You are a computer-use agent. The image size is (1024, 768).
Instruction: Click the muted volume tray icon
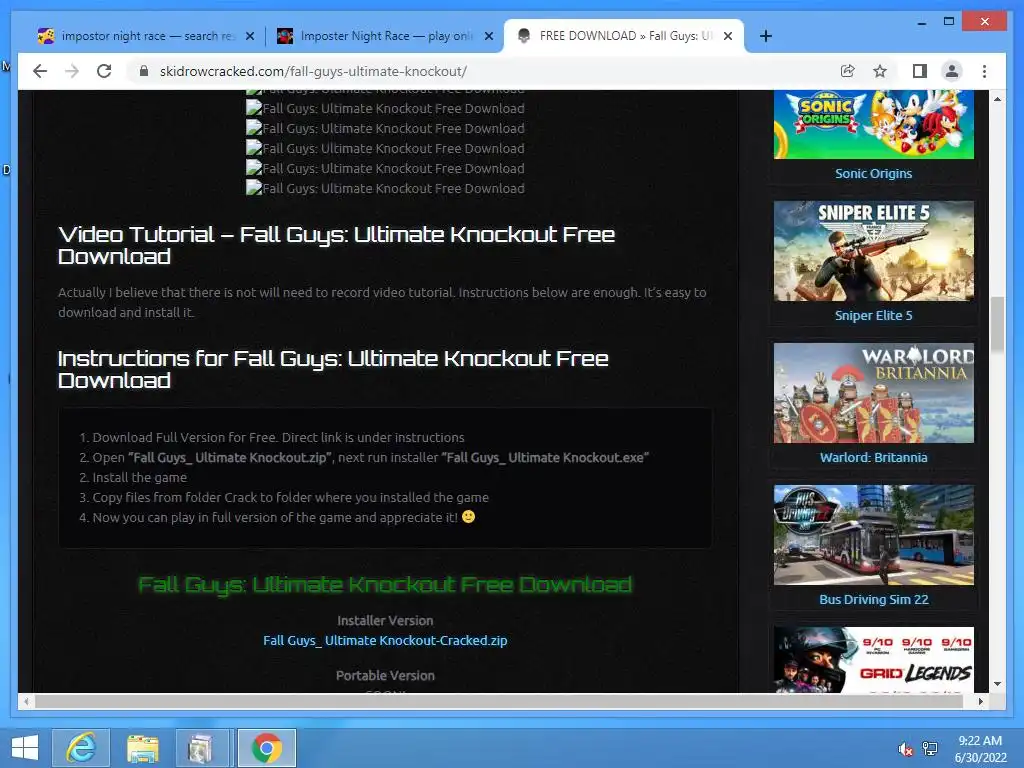(906, 749)
